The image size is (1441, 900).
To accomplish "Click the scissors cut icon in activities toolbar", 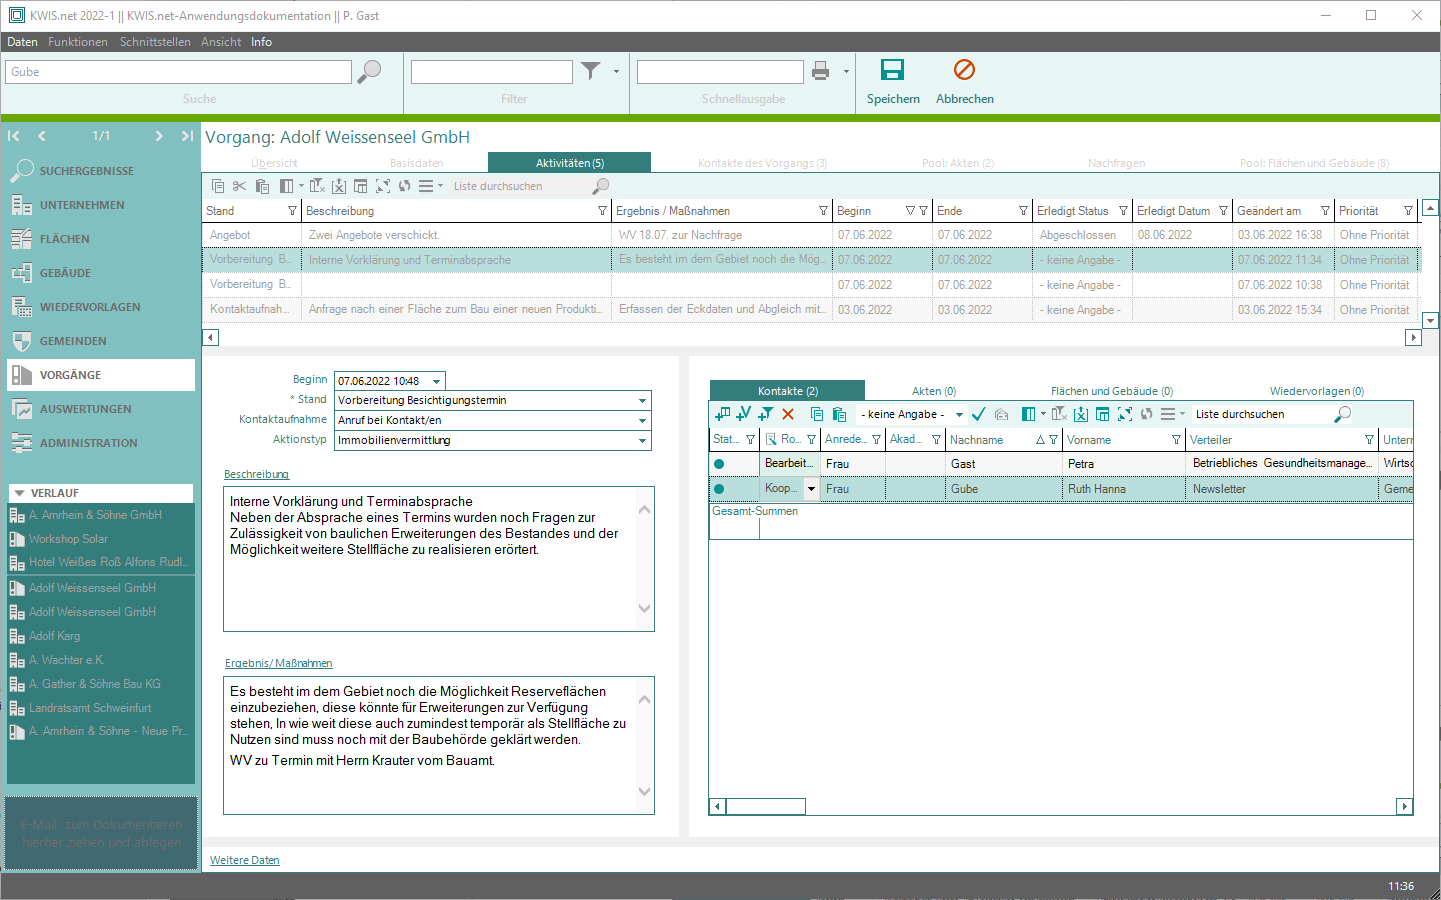I will pos(239,186).
